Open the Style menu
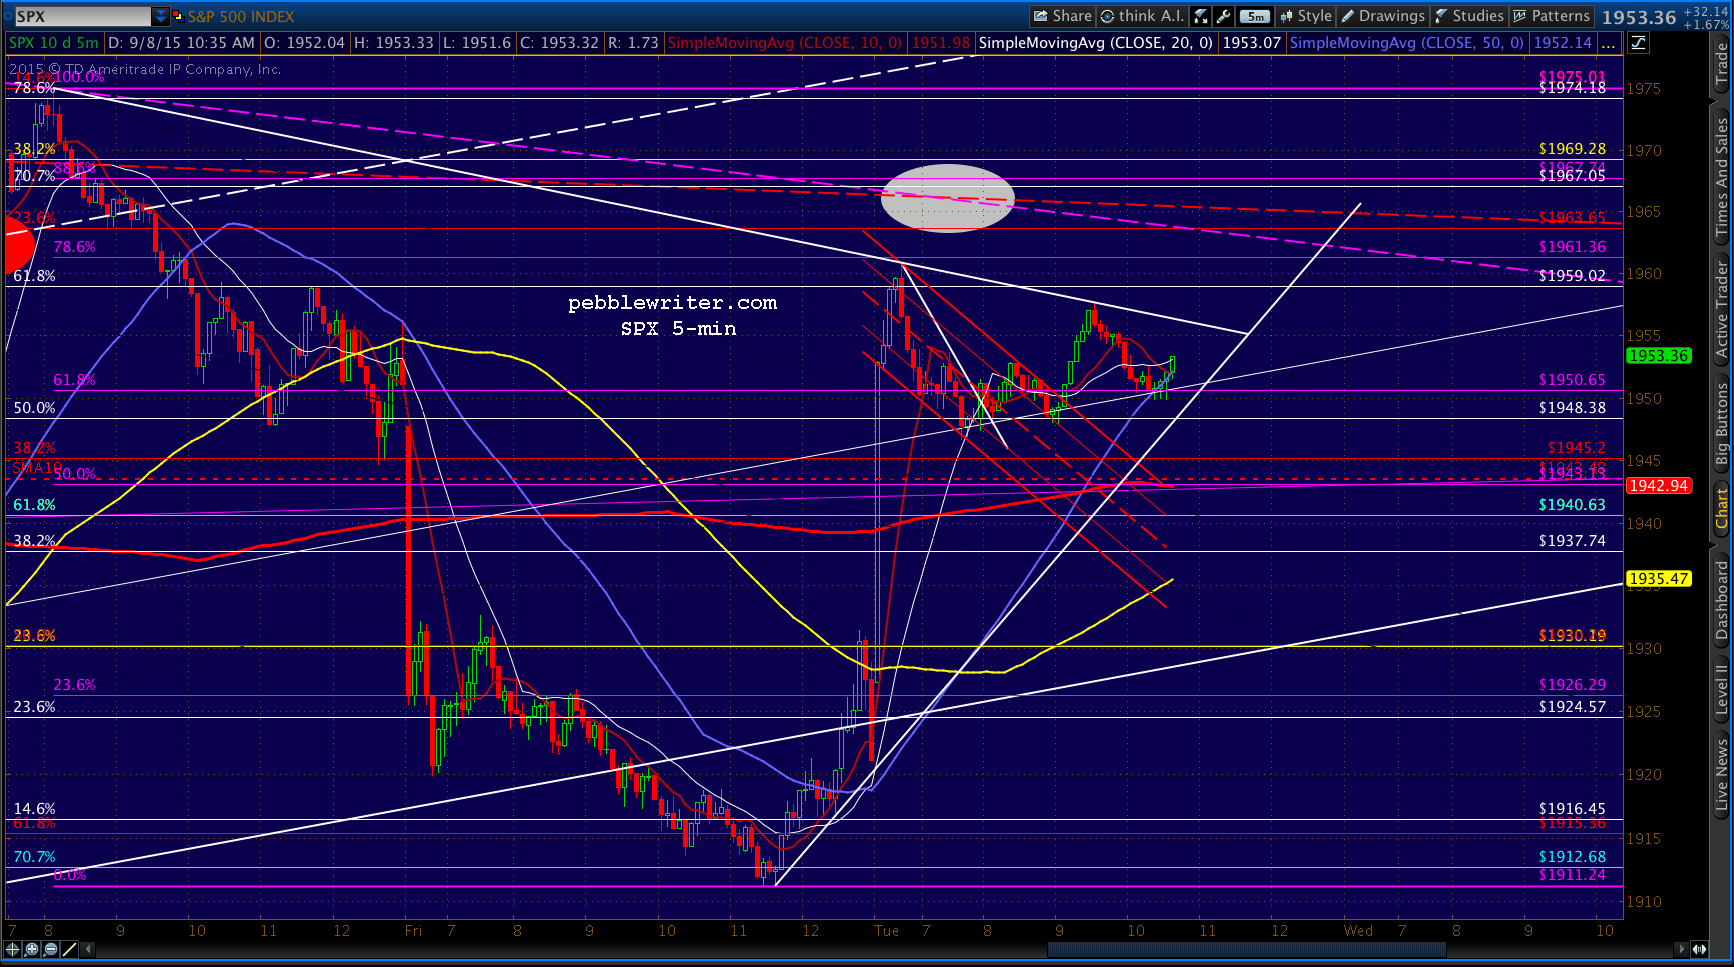This screenshot has height=967, width=1734. coord(1306,16)
